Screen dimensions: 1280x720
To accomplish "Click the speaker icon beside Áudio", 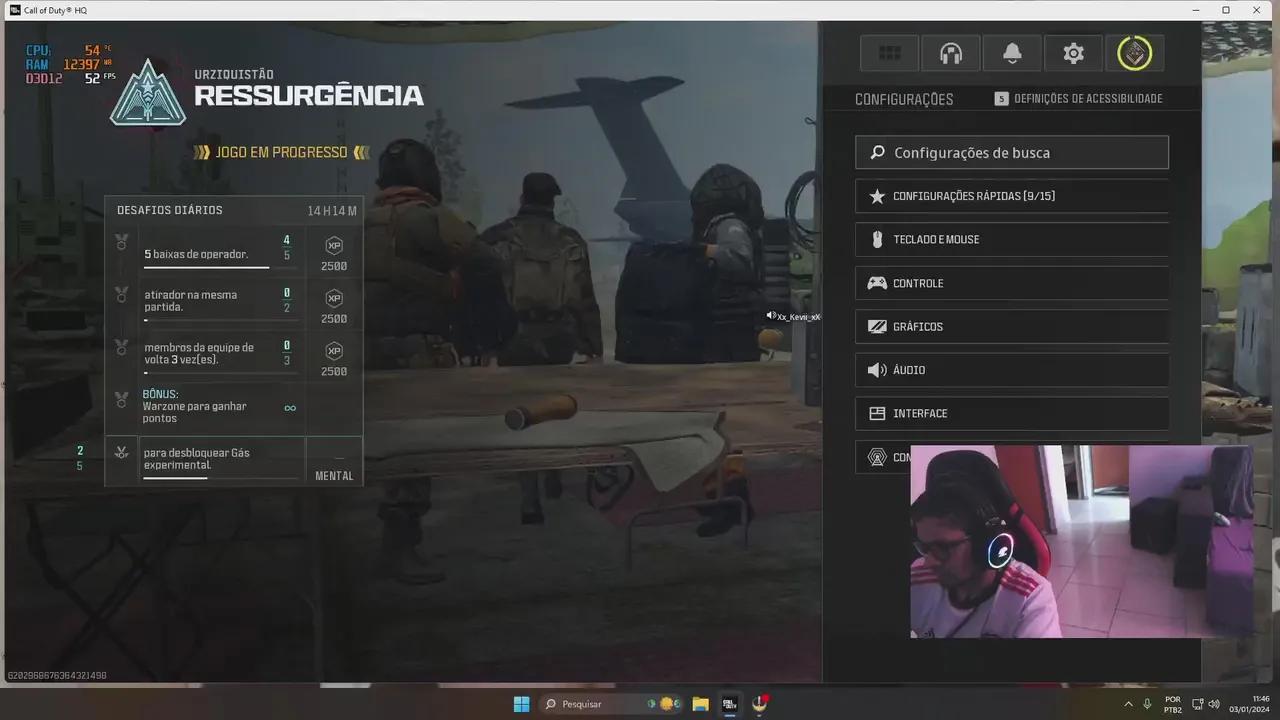I will [877, 370].
